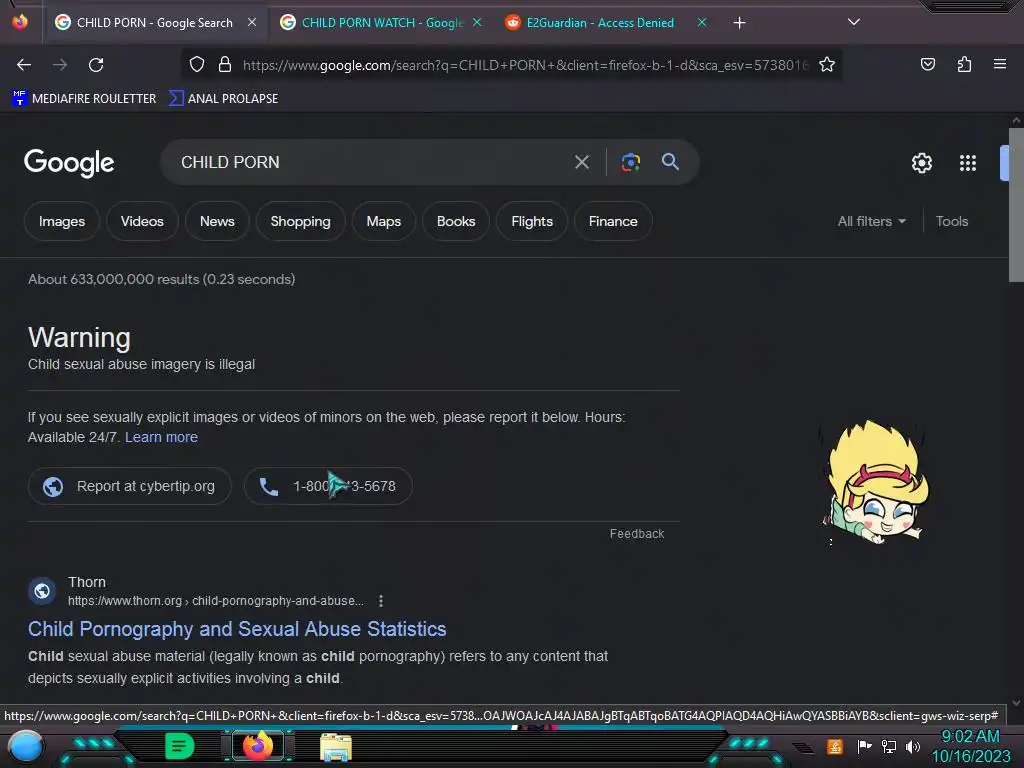Open the clock showing 9:02 AM
Image resolution: width=1024 pixels, height=768 pixels.
click(x=970, y=746)
